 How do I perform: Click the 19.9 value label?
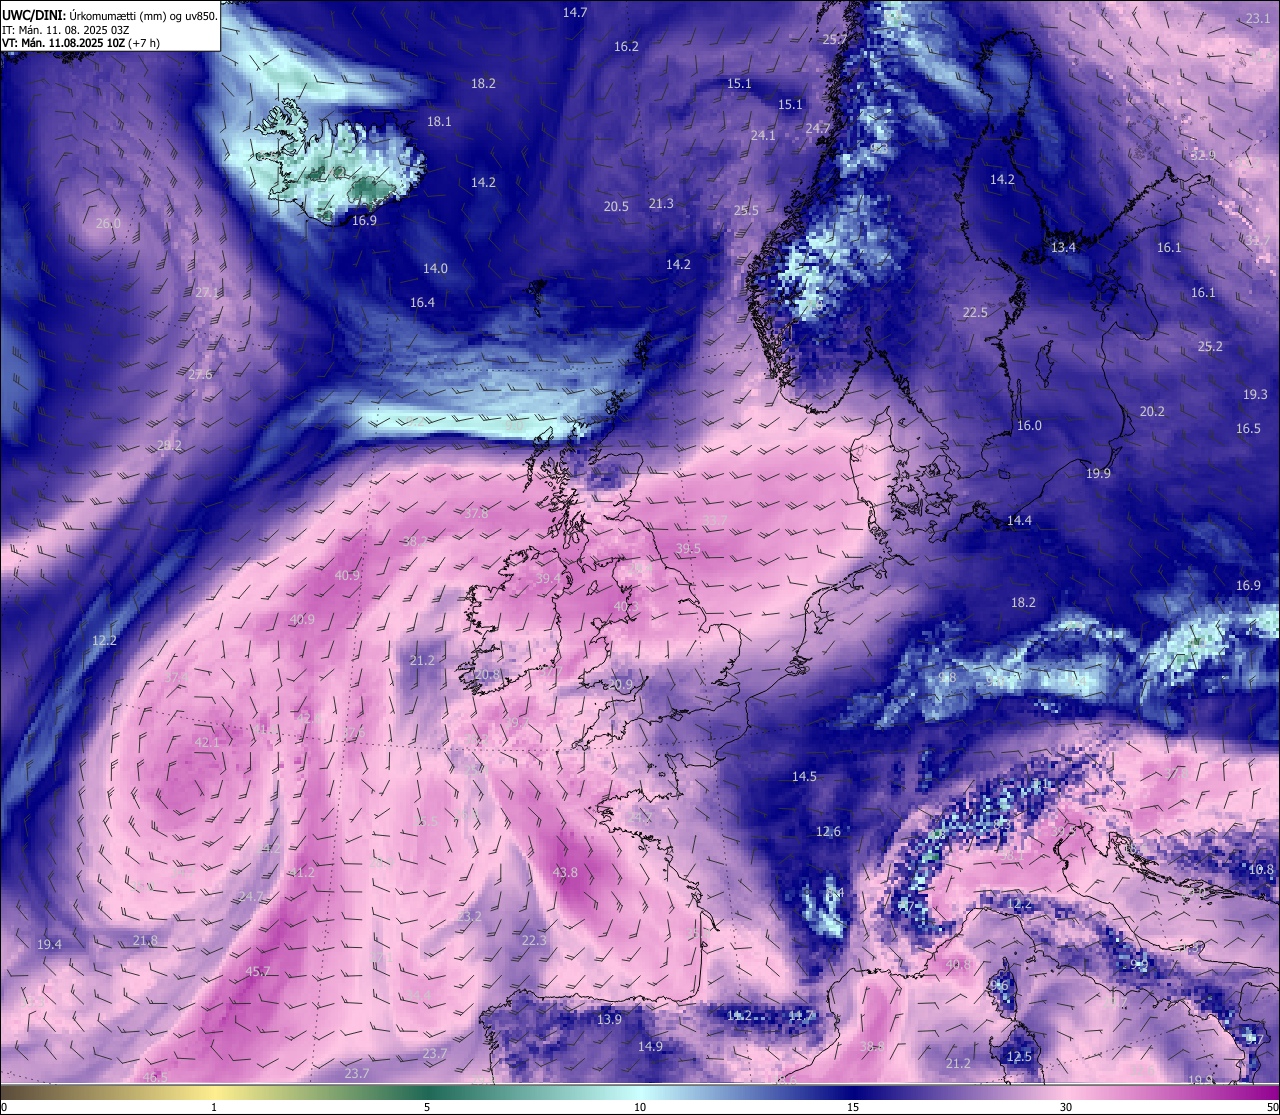(x=1098, y=473)
